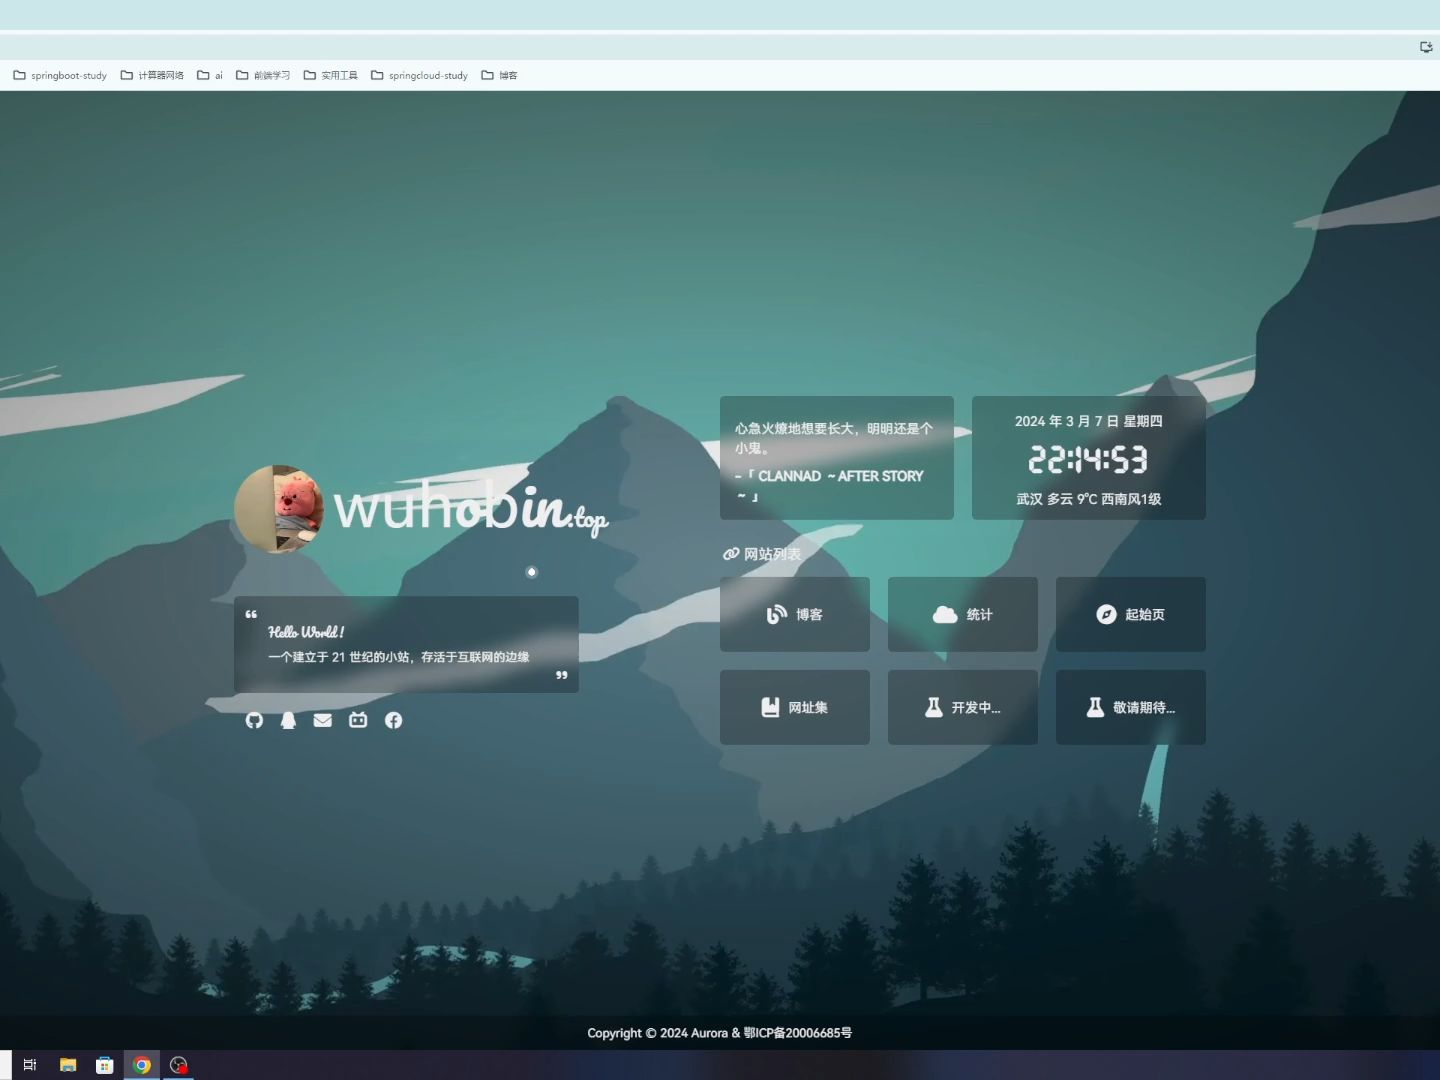Click the browser toolbar icon at top right
This screenshot has width=1440, height=1080.
1426,47
